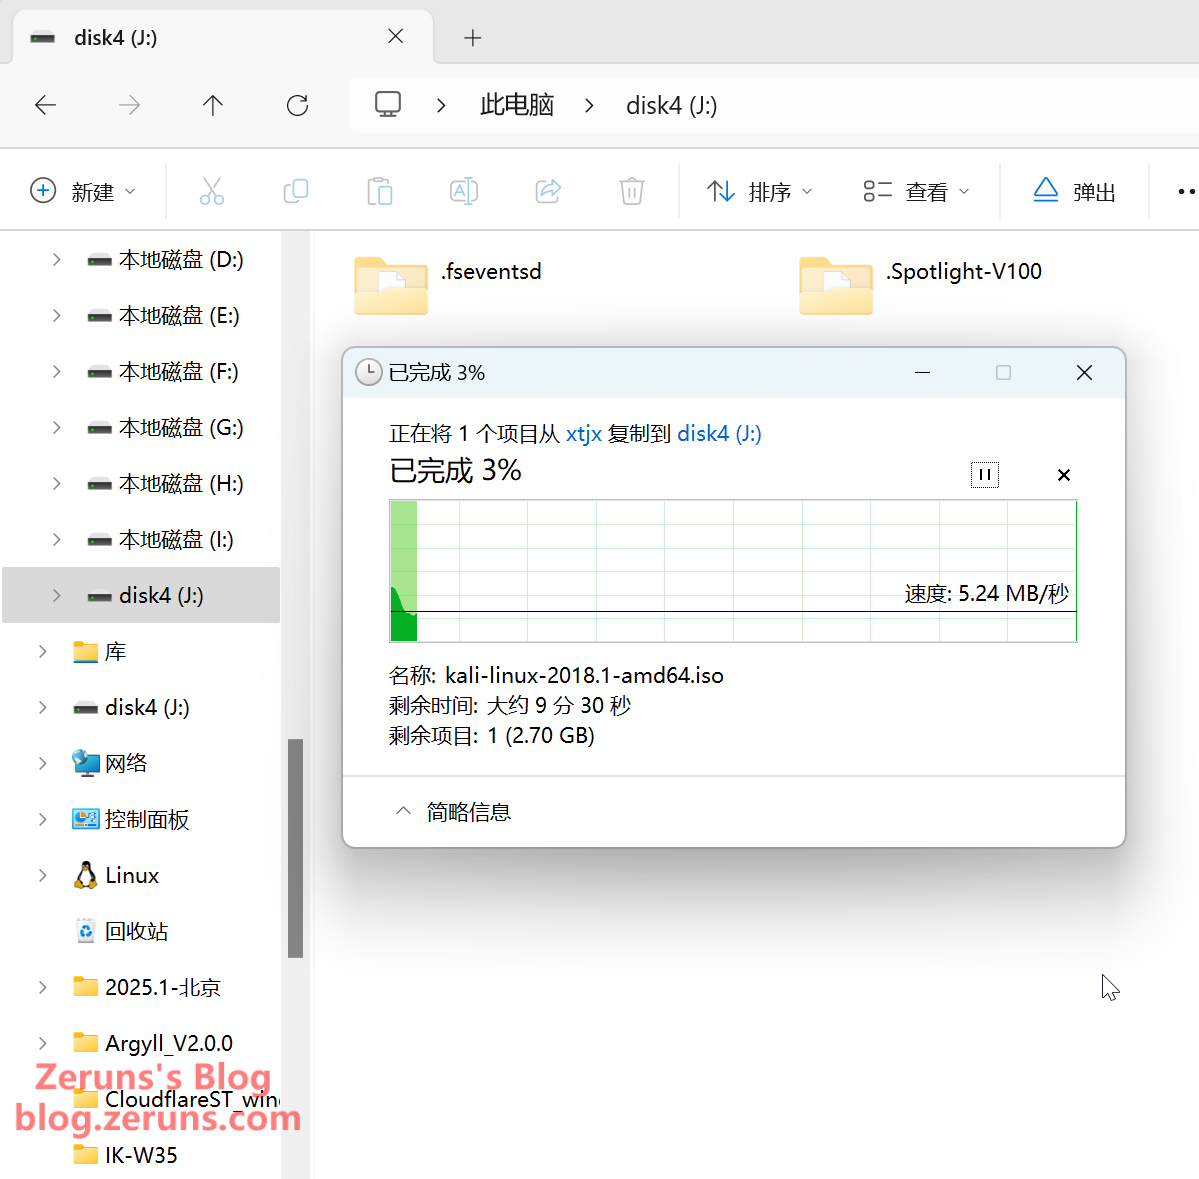The width and height of the screenshot is (1199, 1179).
Task: Click the copy speed progress graph
Action: 732,570
